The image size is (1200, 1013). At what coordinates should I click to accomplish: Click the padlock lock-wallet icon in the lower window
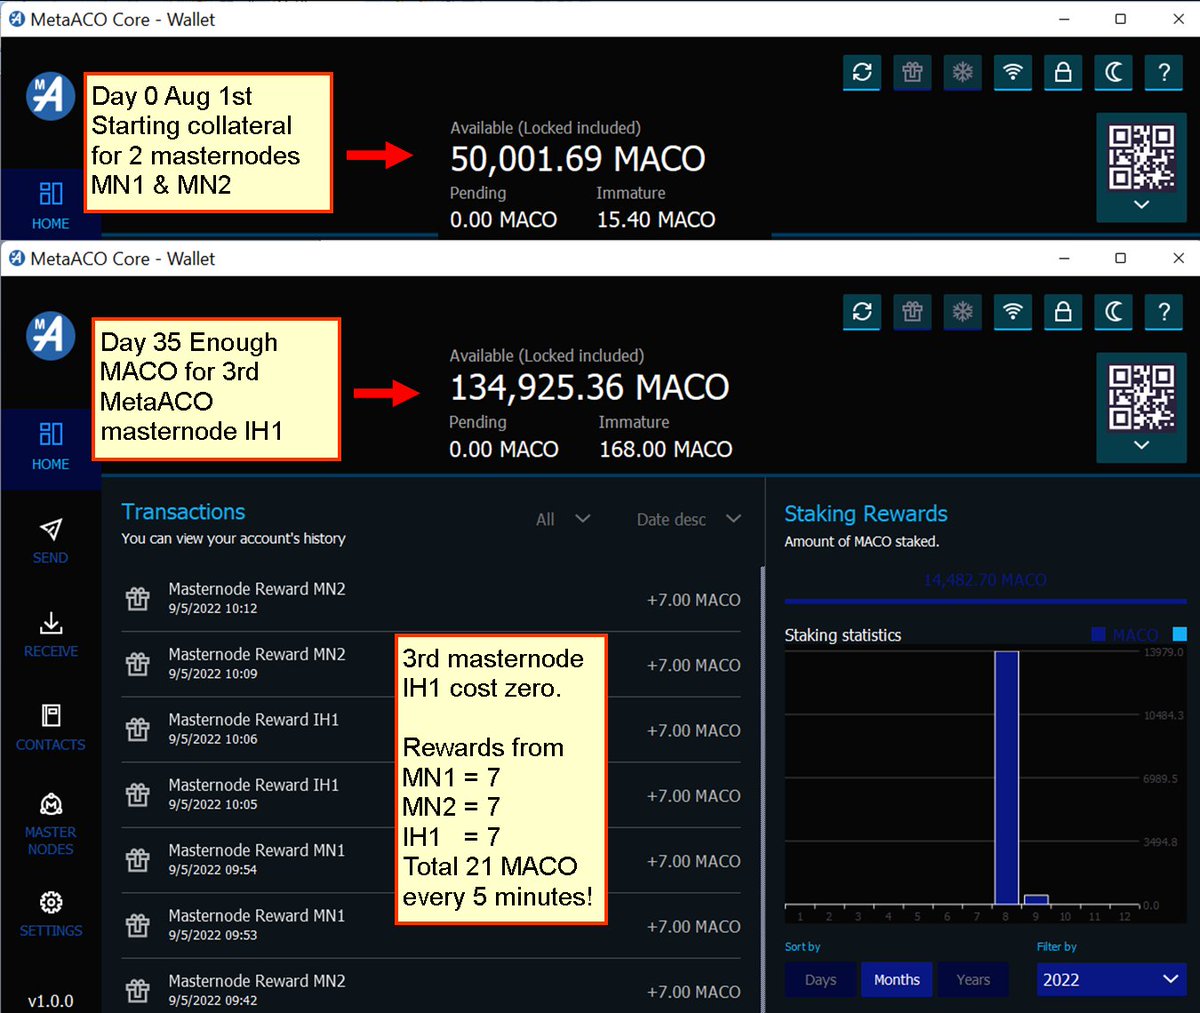1063,312
